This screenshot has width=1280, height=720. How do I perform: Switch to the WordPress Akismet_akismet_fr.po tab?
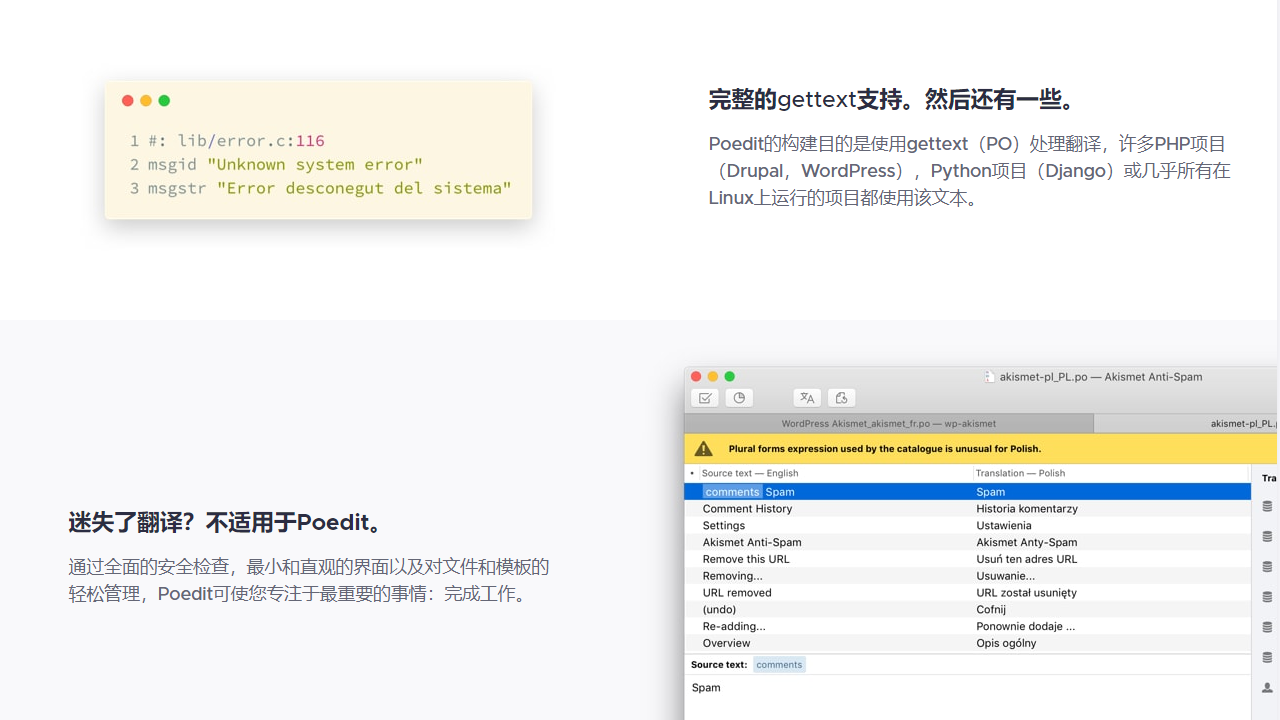[x=888, y=423]
